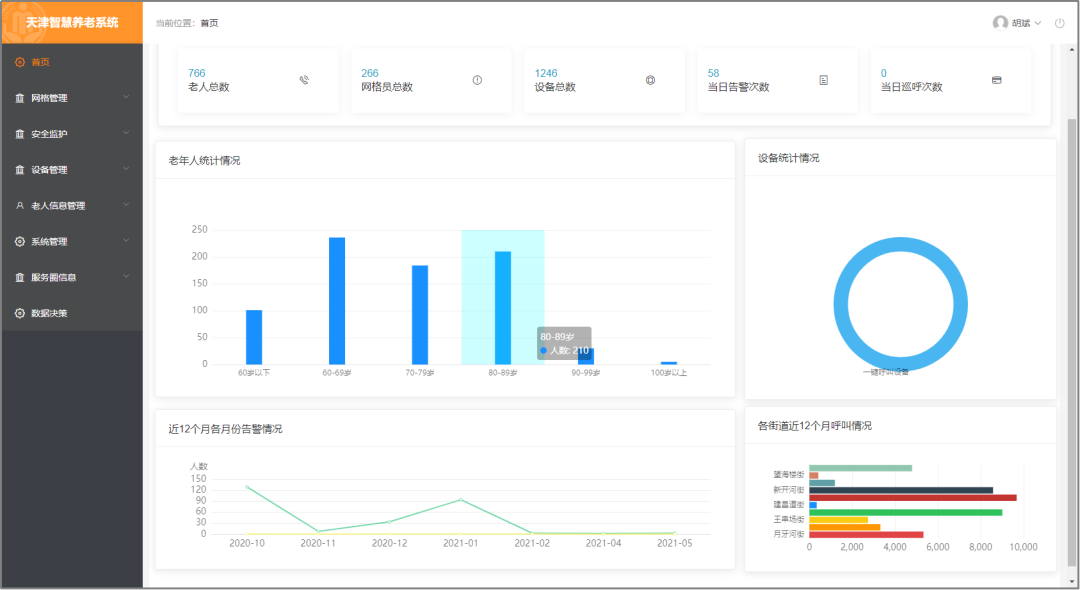Click the 60-69岁 bar in chart
The image size is (1080, 590).
pyautogui.click(x=337, y=300)
